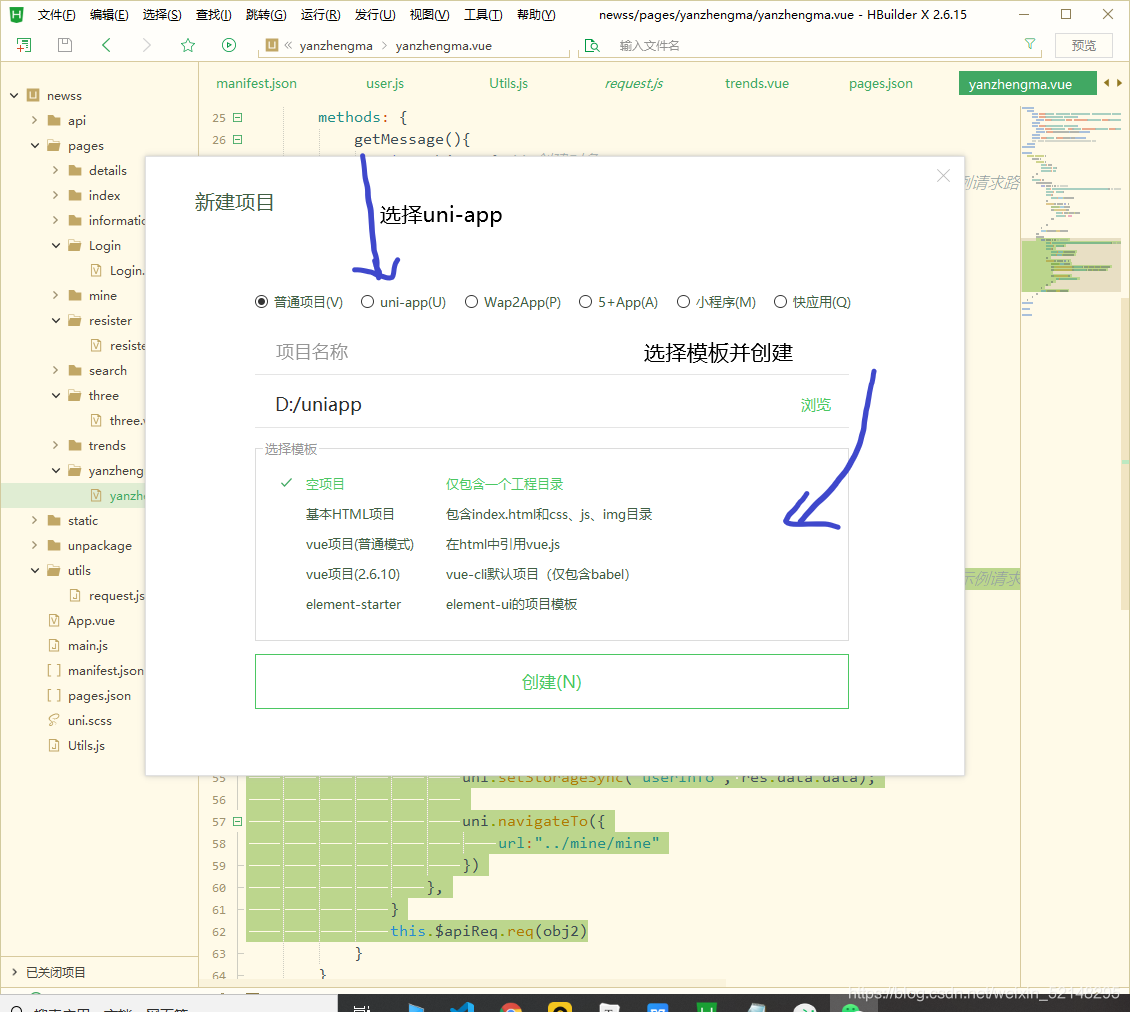The image size is (1130, 1012).
Task: Click the new file toolbar icon
Action: point(24,45)
